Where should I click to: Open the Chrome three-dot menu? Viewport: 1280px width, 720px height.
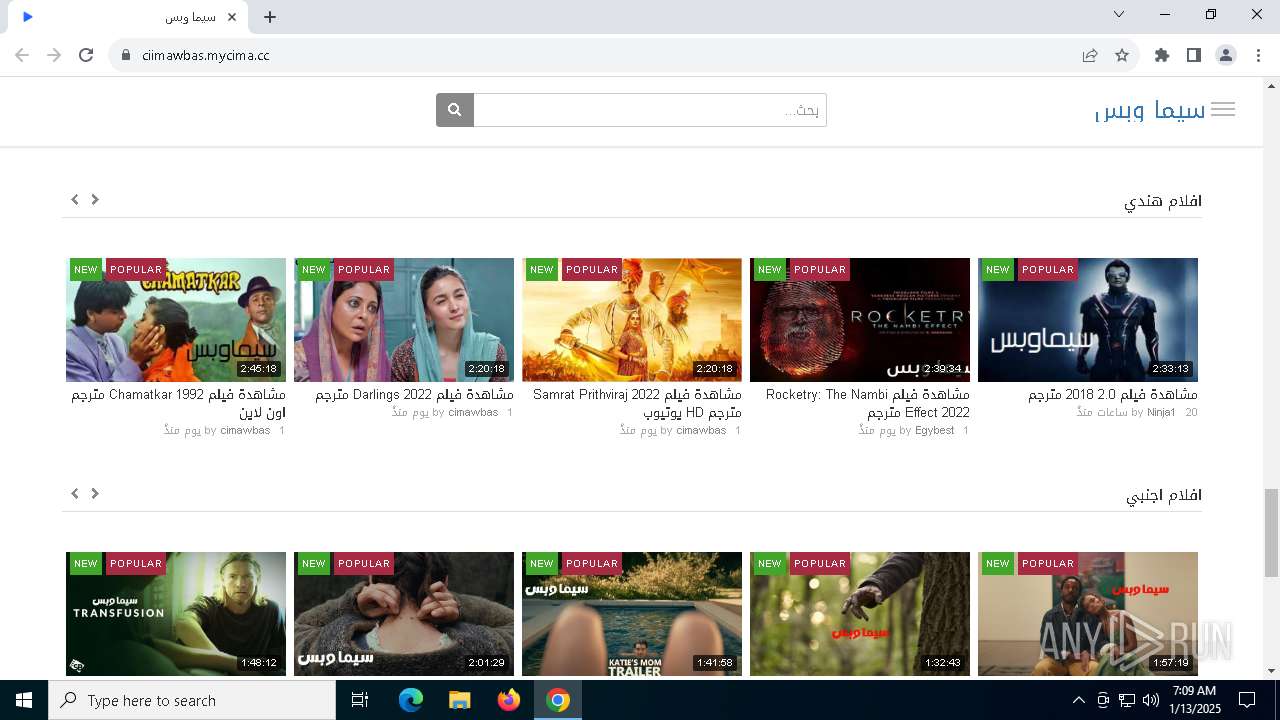coord(1257,55)
